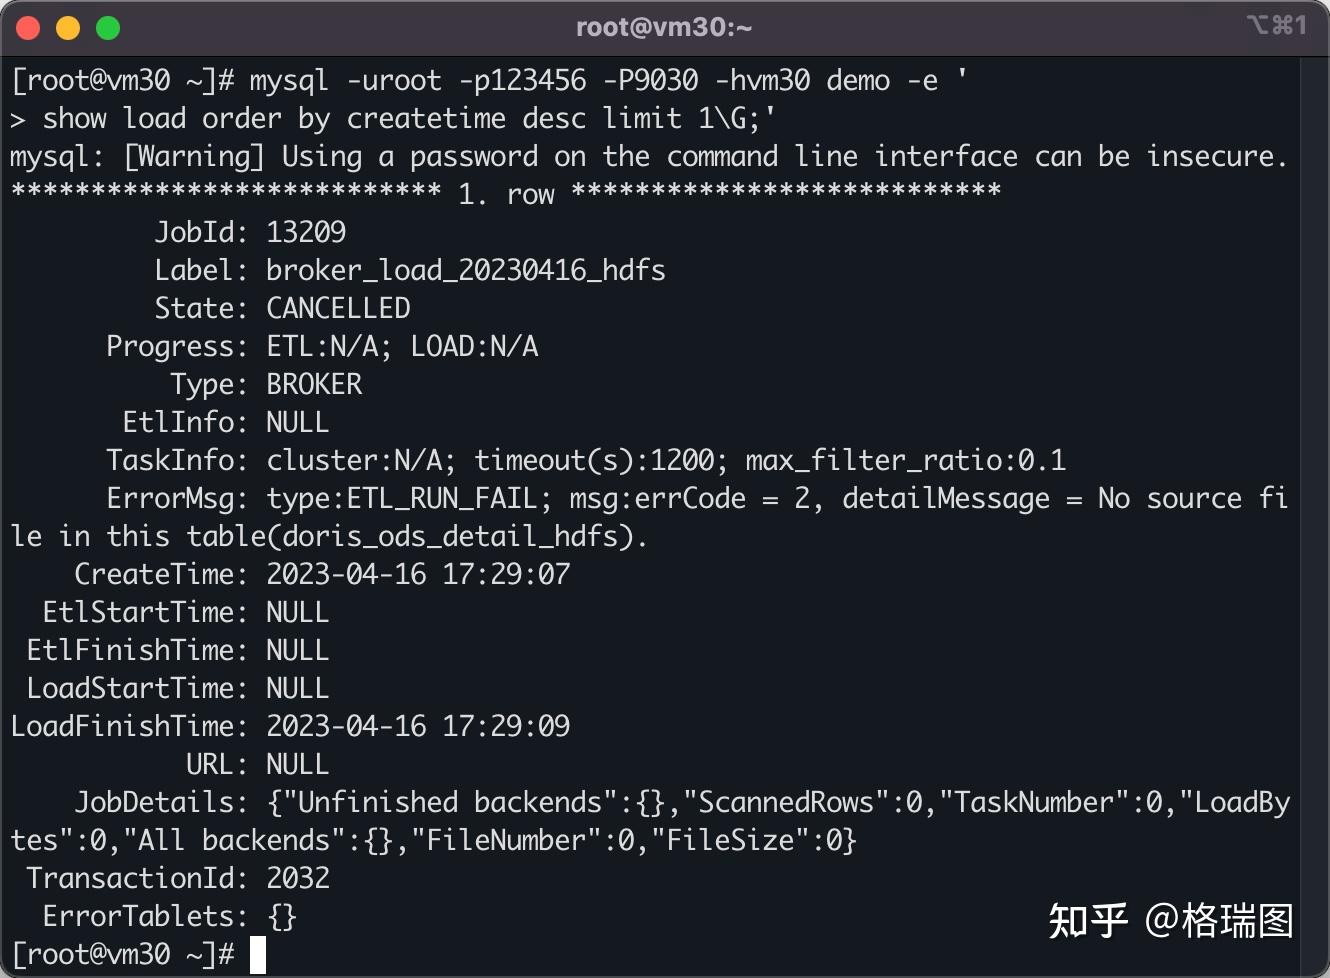Select the JobId value 13209

[307, 232]
